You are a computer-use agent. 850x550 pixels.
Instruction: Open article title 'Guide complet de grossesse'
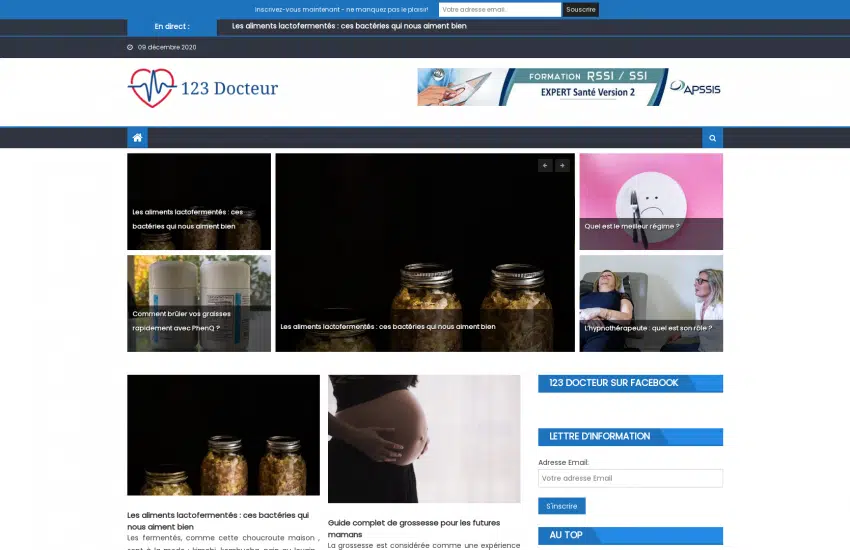coord(414,528)
